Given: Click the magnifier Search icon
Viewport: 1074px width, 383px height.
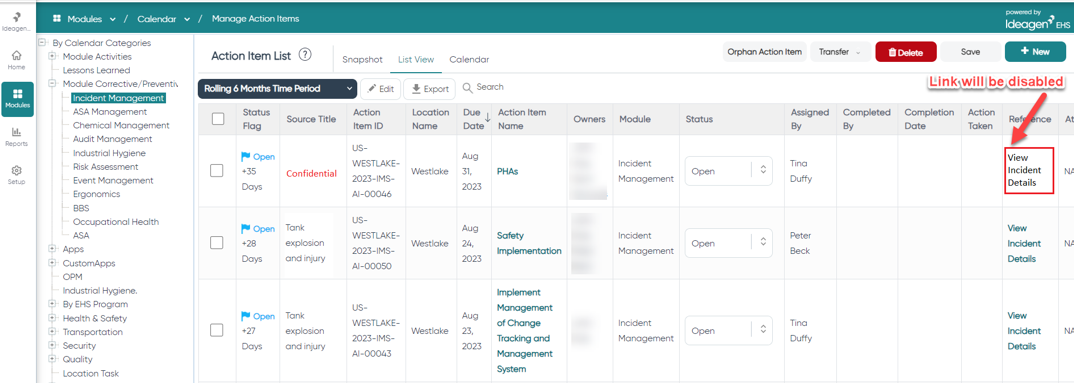Looking at the screenshot, I should [468, 88].
